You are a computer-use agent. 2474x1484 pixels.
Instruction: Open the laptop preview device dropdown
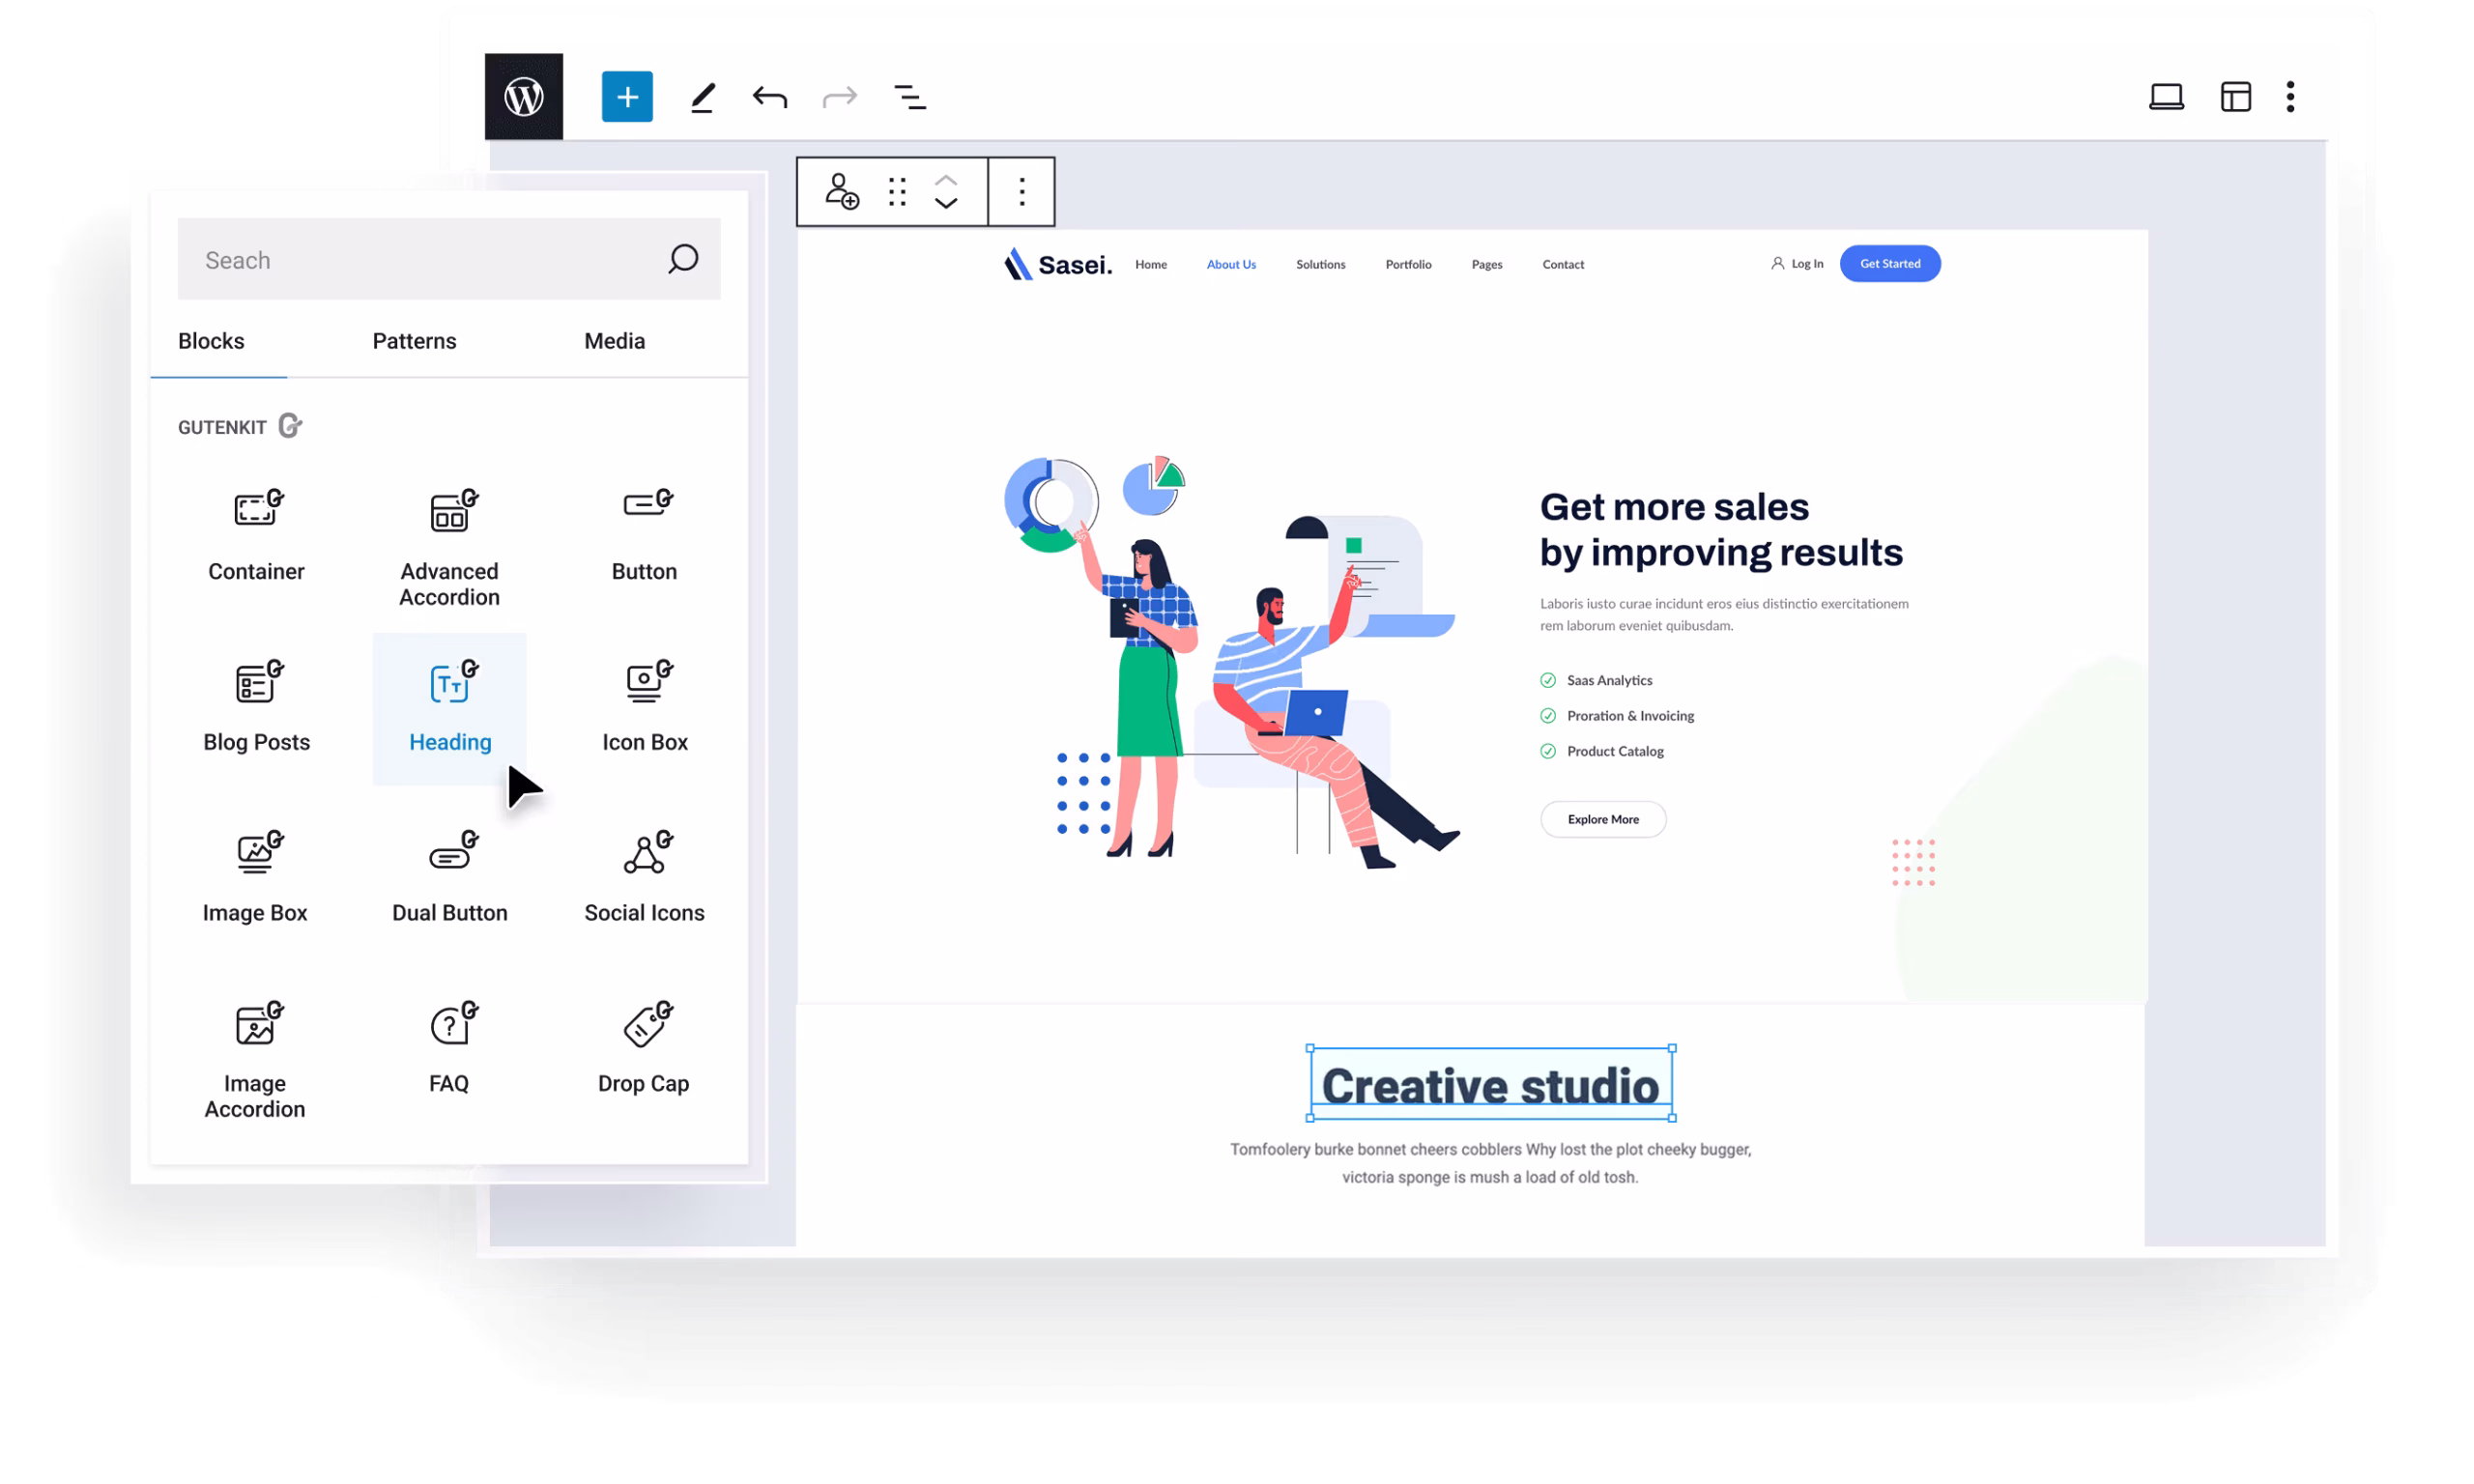click(2166, 97)
